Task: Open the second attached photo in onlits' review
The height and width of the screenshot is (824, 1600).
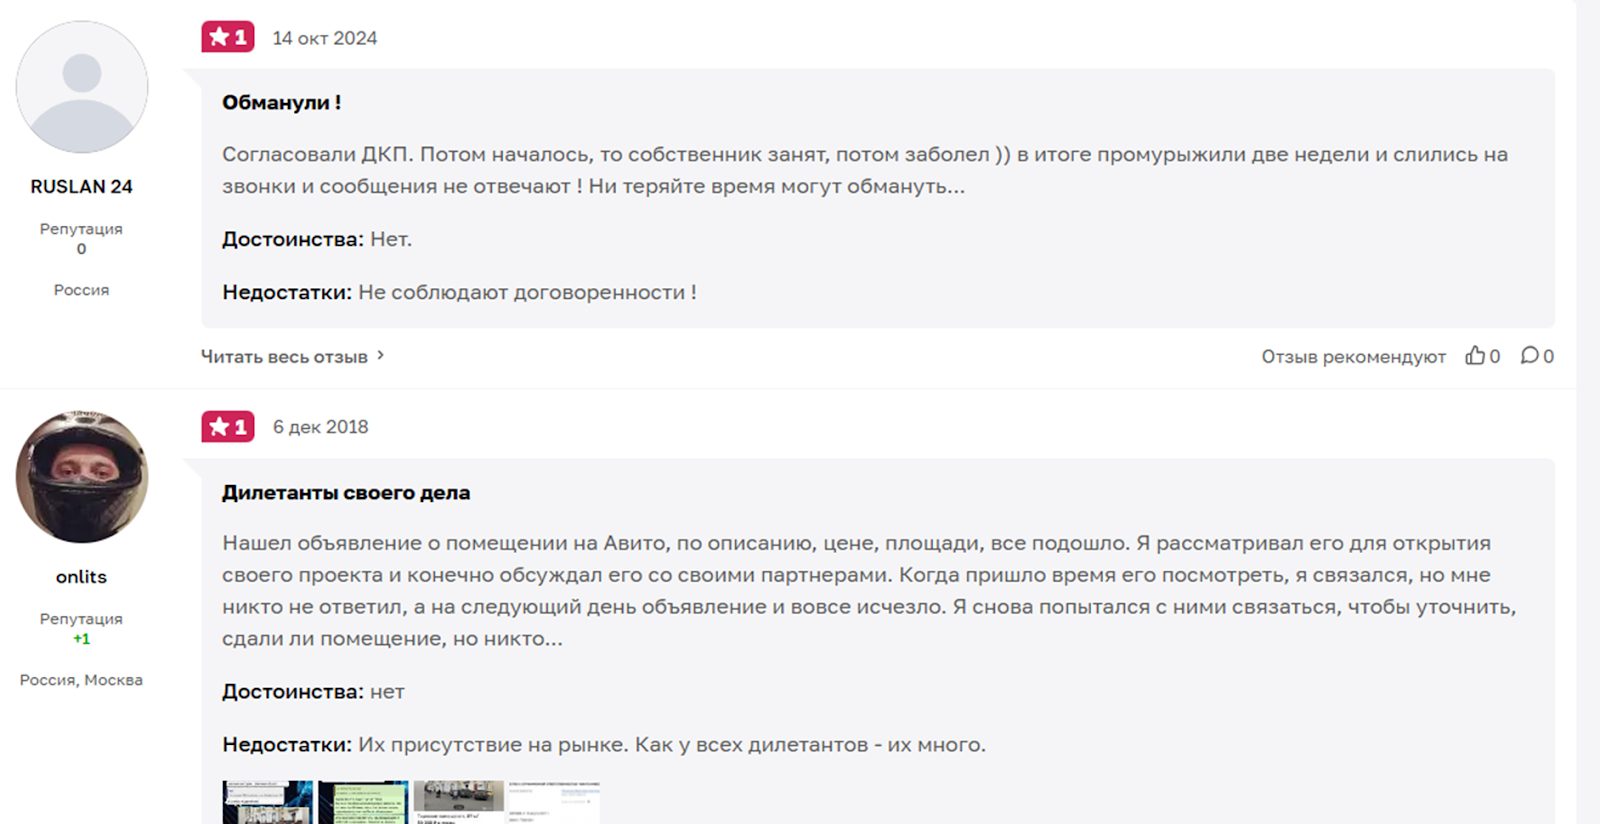Action: (x=364, y=802)
